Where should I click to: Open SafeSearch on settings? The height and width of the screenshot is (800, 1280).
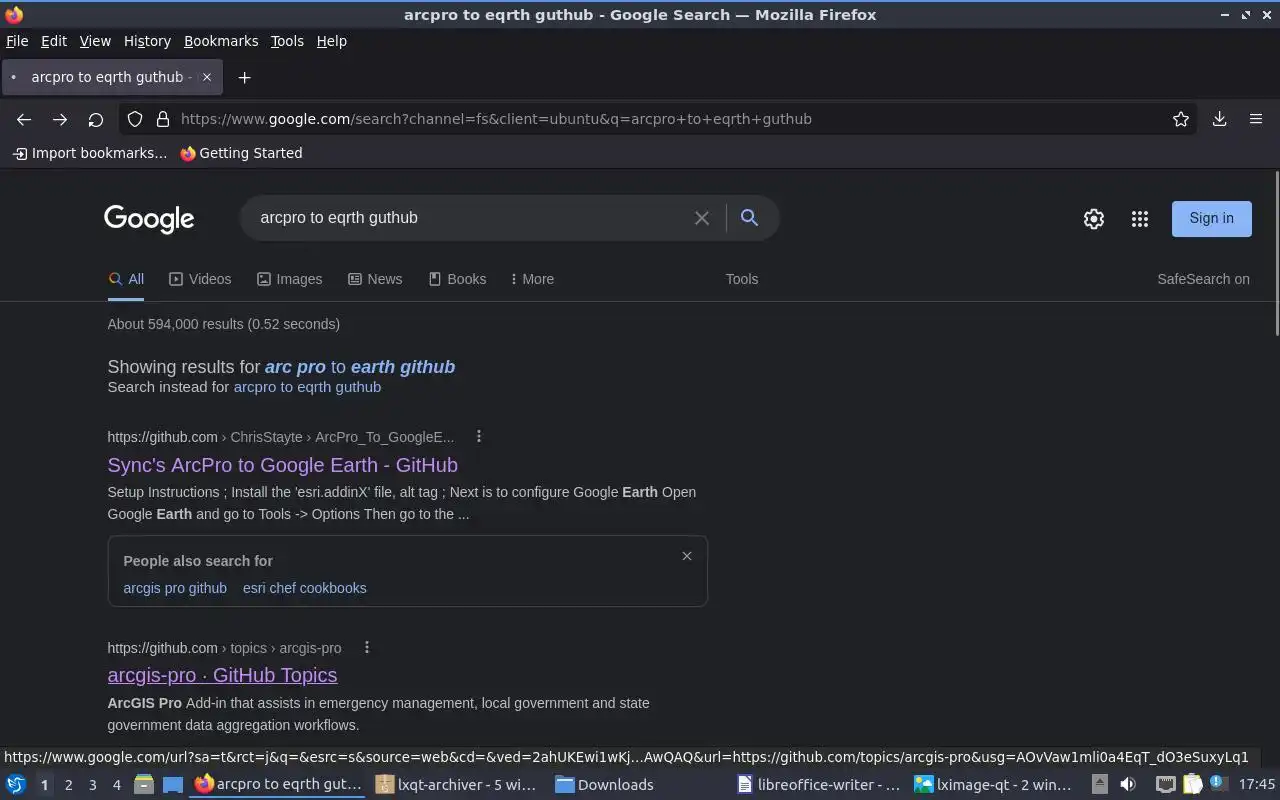[x=1203, y=279]
